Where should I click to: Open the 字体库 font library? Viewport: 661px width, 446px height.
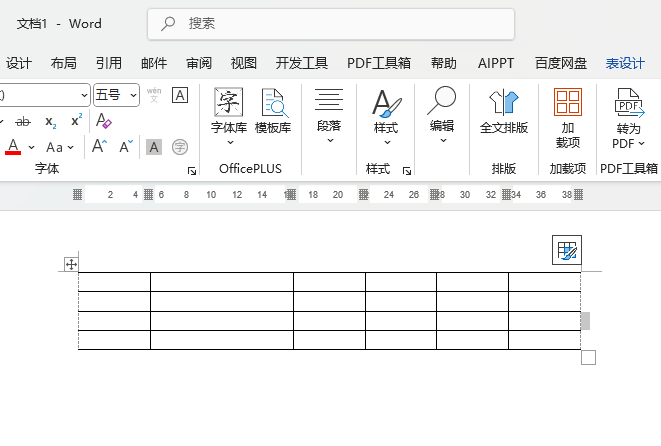pos(229,116)
